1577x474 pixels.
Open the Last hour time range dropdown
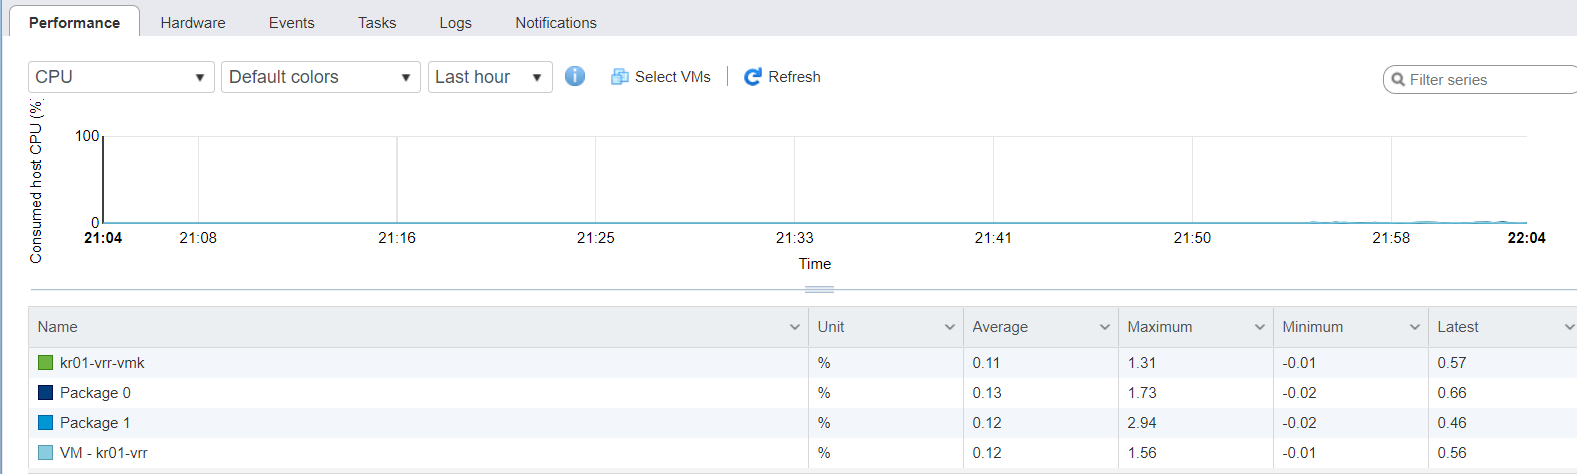490,77
